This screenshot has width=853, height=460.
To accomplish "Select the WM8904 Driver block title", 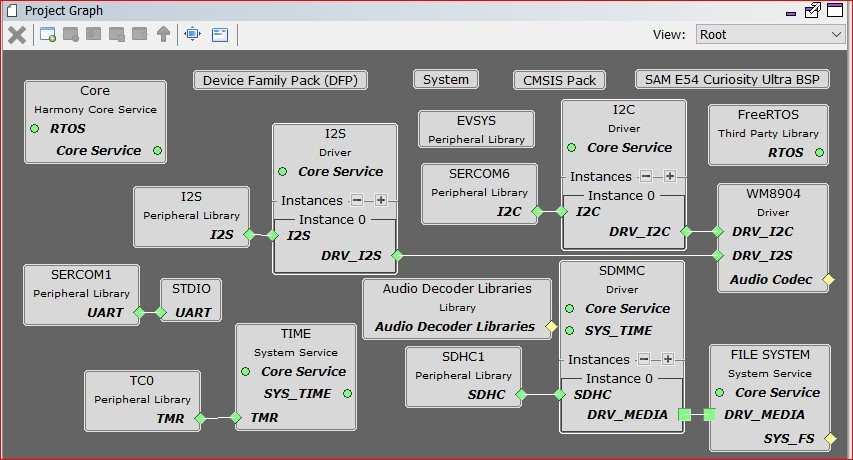I will [x=773, y=194].
